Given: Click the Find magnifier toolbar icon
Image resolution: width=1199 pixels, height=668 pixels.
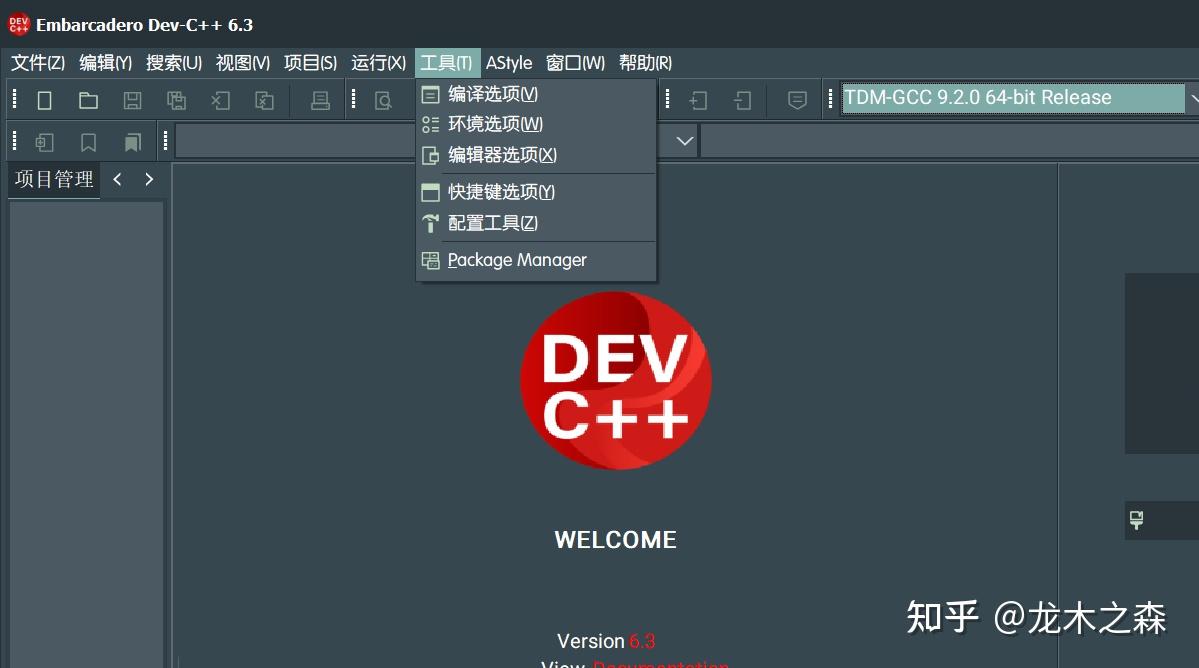Looking at the screenshot, I should click(383, 100).
